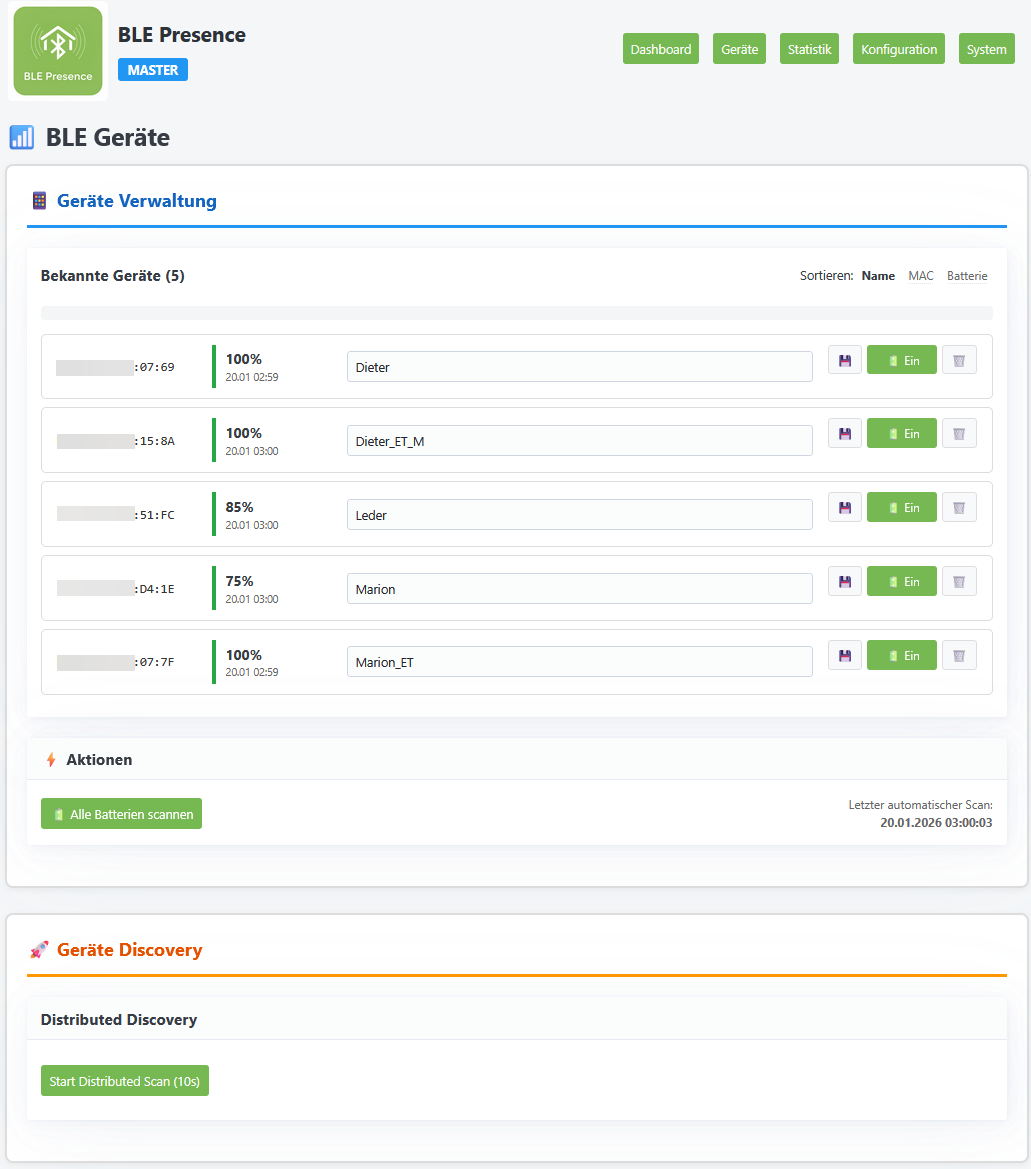The height and width of the screenshot is (1169, 1031).
Task: Click the save icon for Marion_ET
Action: tap(845, 655)
